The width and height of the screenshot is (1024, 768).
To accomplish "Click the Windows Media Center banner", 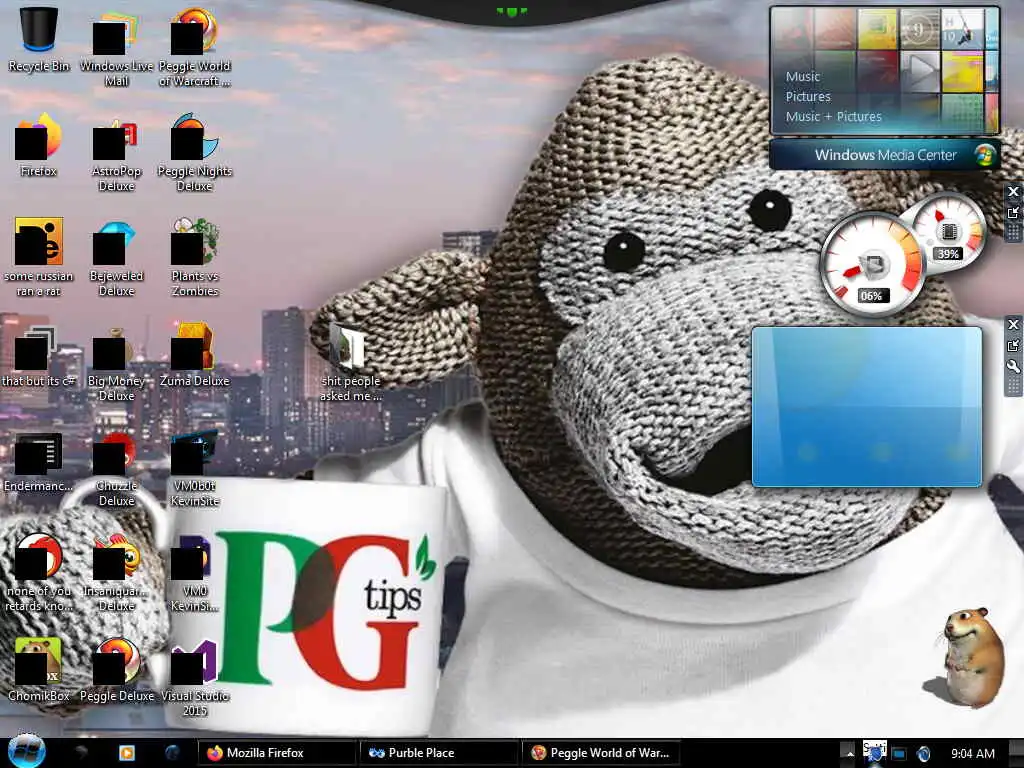I will (x=885, y=155).
